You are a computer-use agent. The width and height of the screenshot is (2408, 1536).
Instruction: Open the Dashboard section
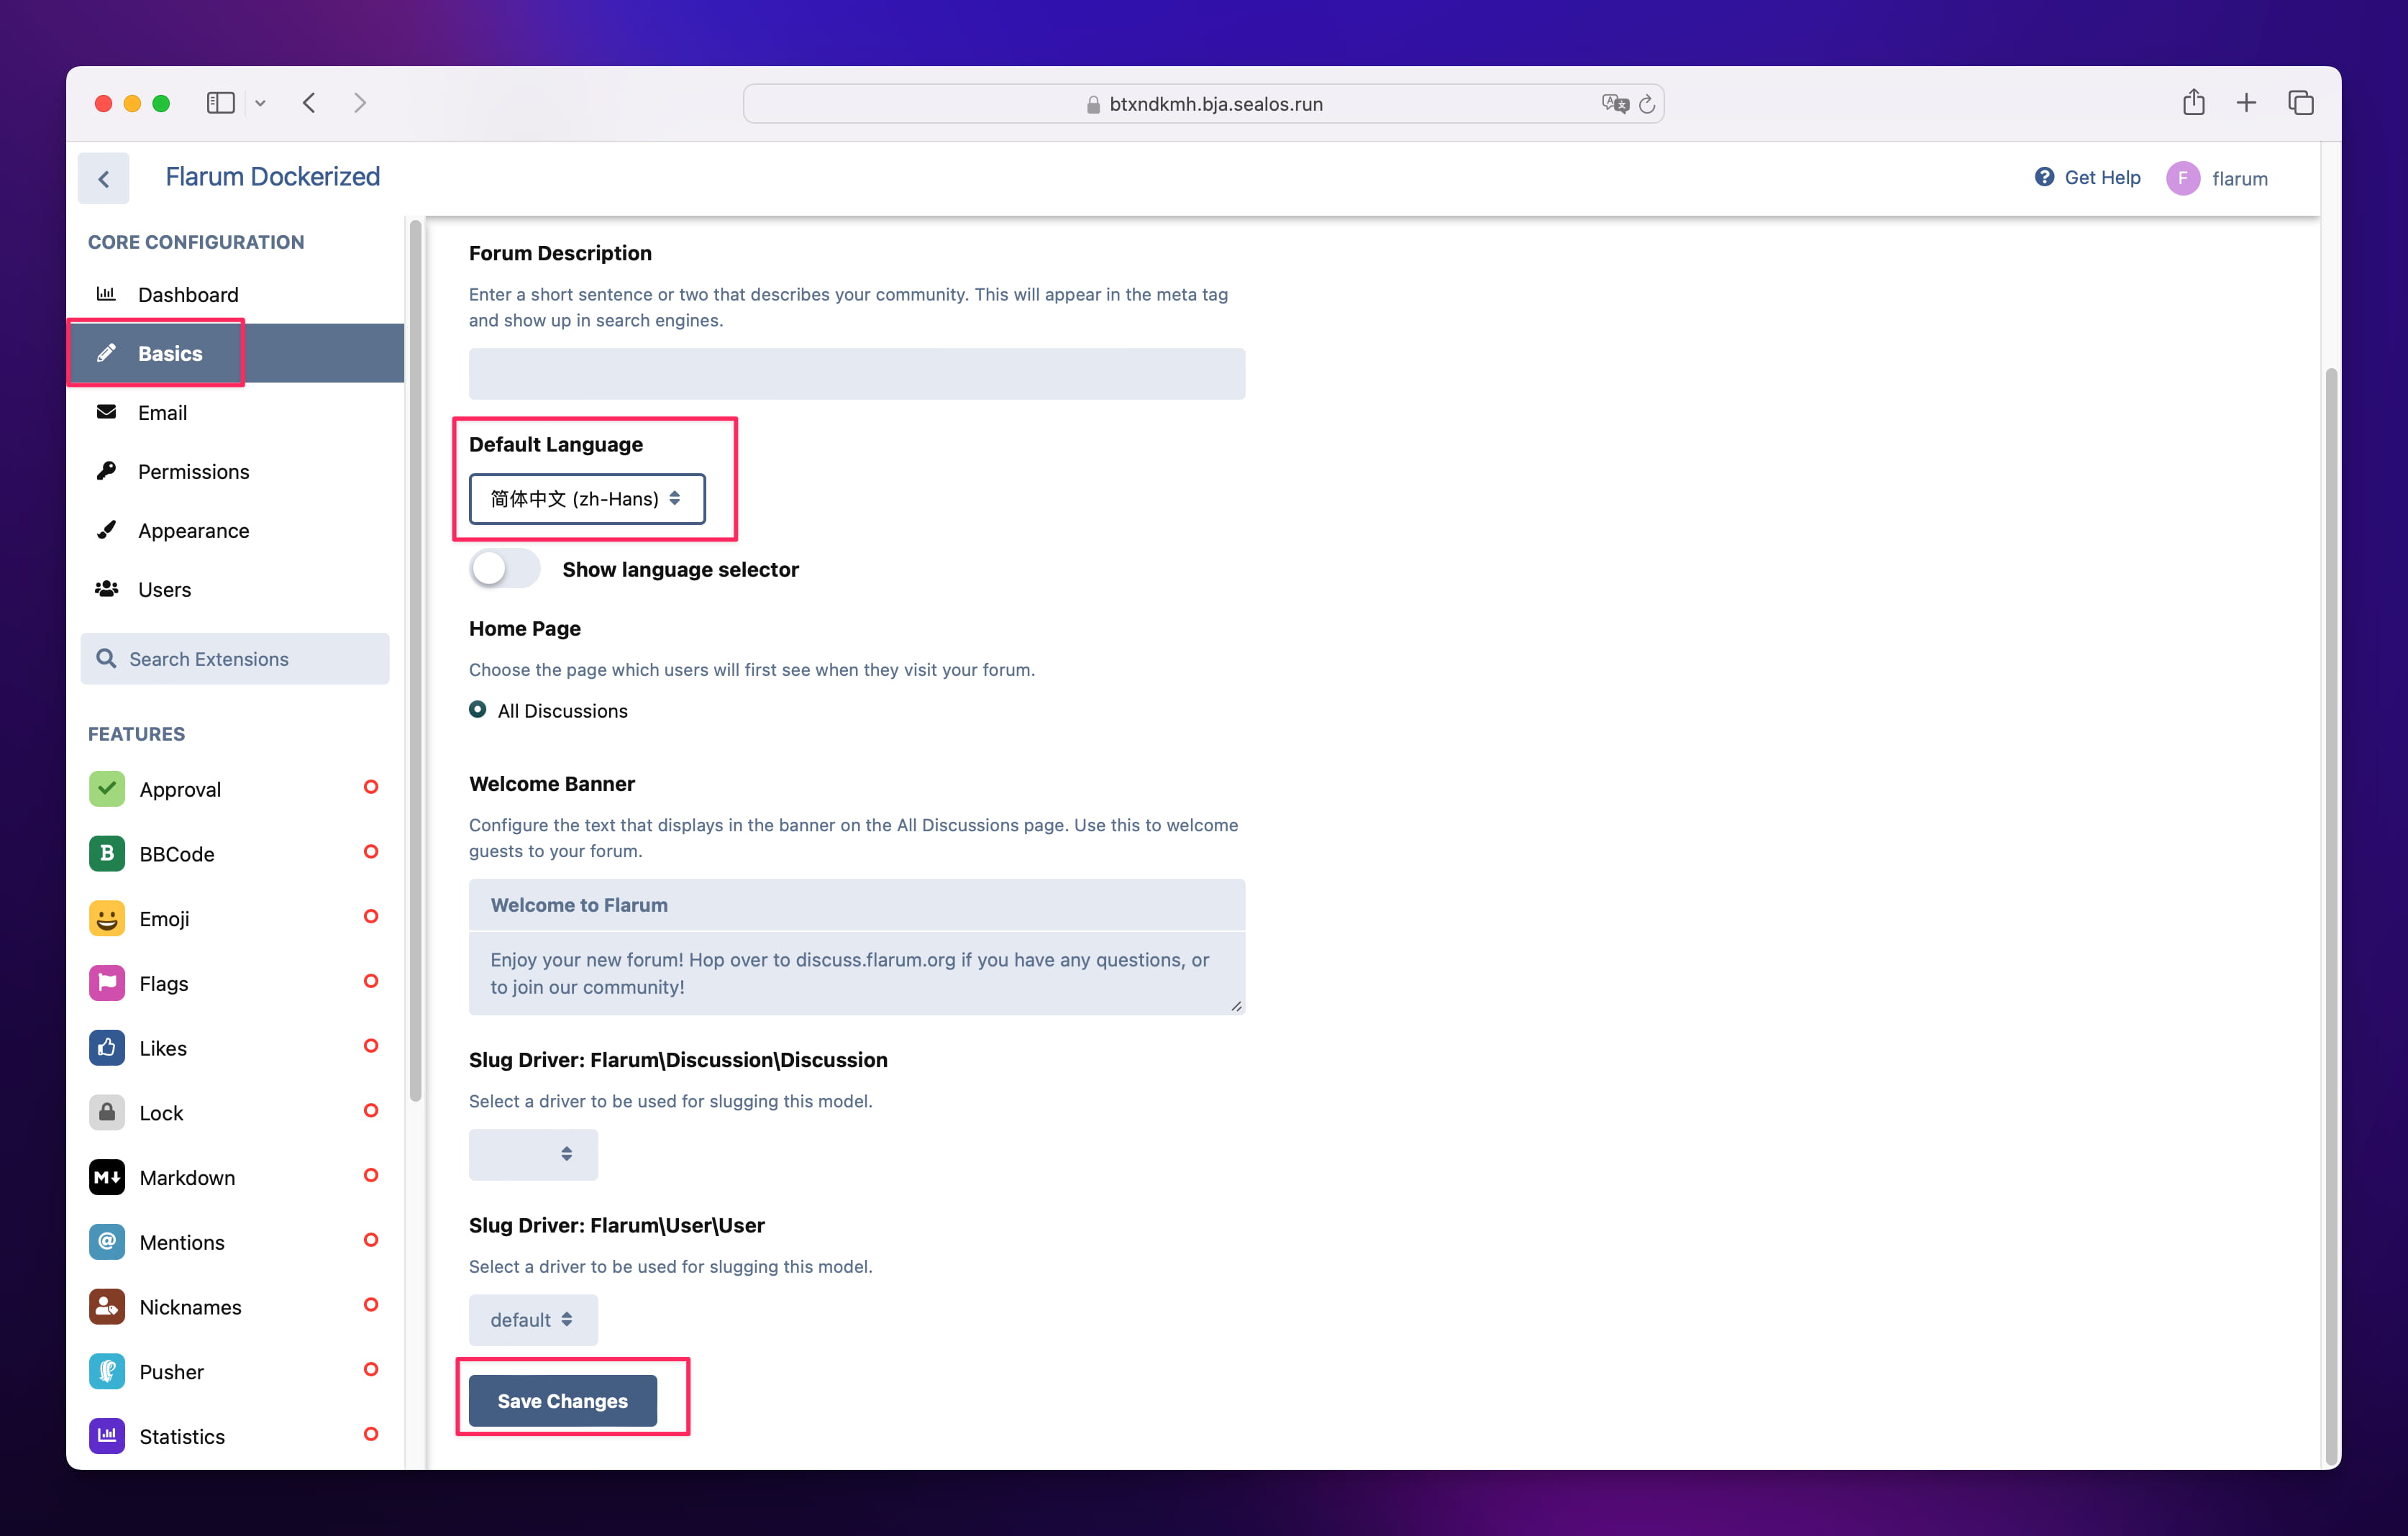pyautogui.click(x=236, y=294)
